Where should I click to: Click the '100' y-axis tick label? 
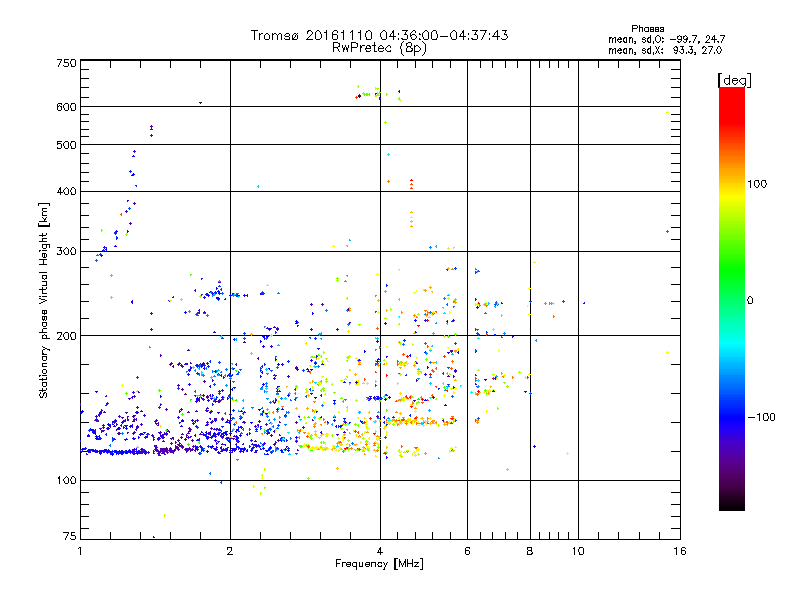pyautogui.click(x=67, y=481)
